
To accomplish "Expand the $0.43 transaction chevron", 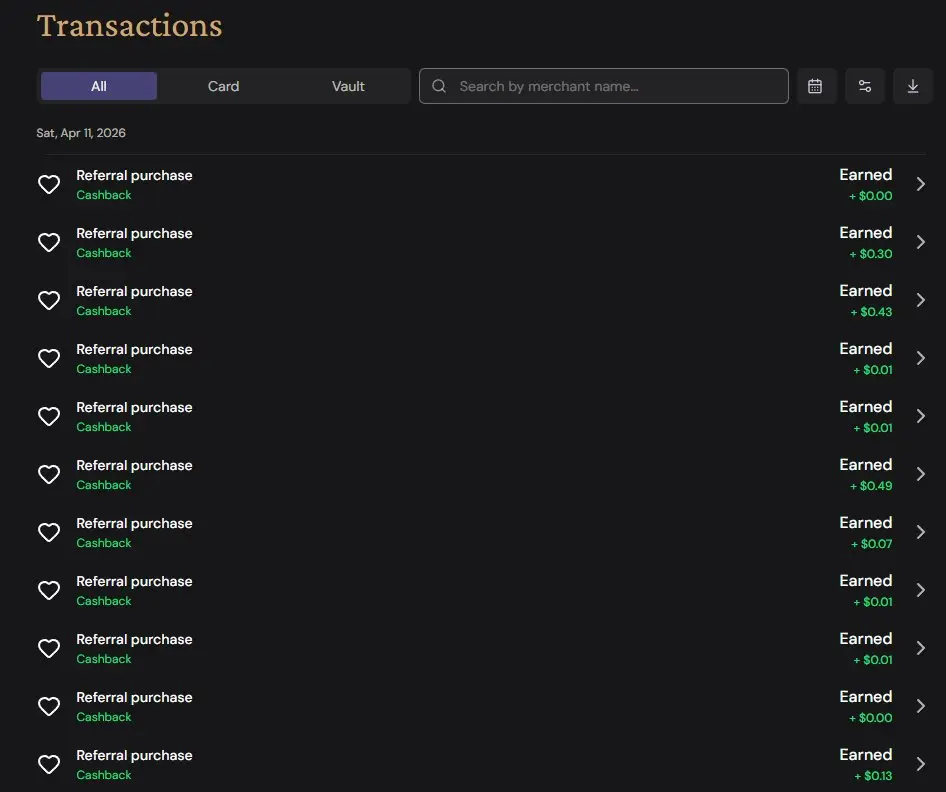I will pyautogui.click(x=921, y=300).
